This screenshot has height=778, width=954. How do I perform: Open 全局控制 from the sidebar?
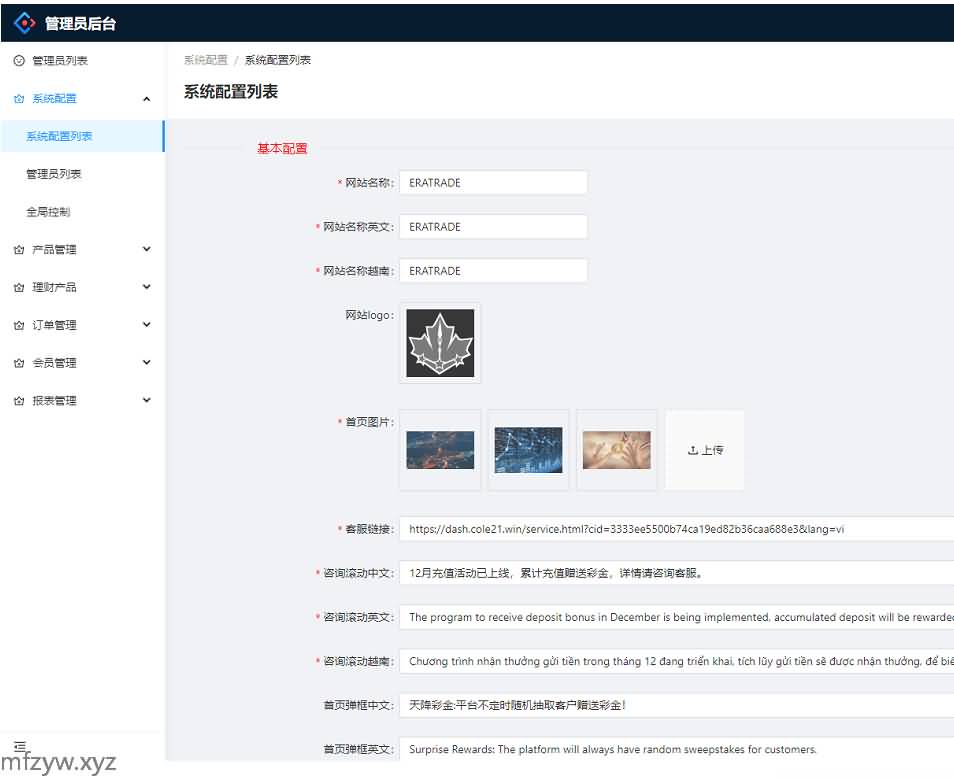coord(48,212)
